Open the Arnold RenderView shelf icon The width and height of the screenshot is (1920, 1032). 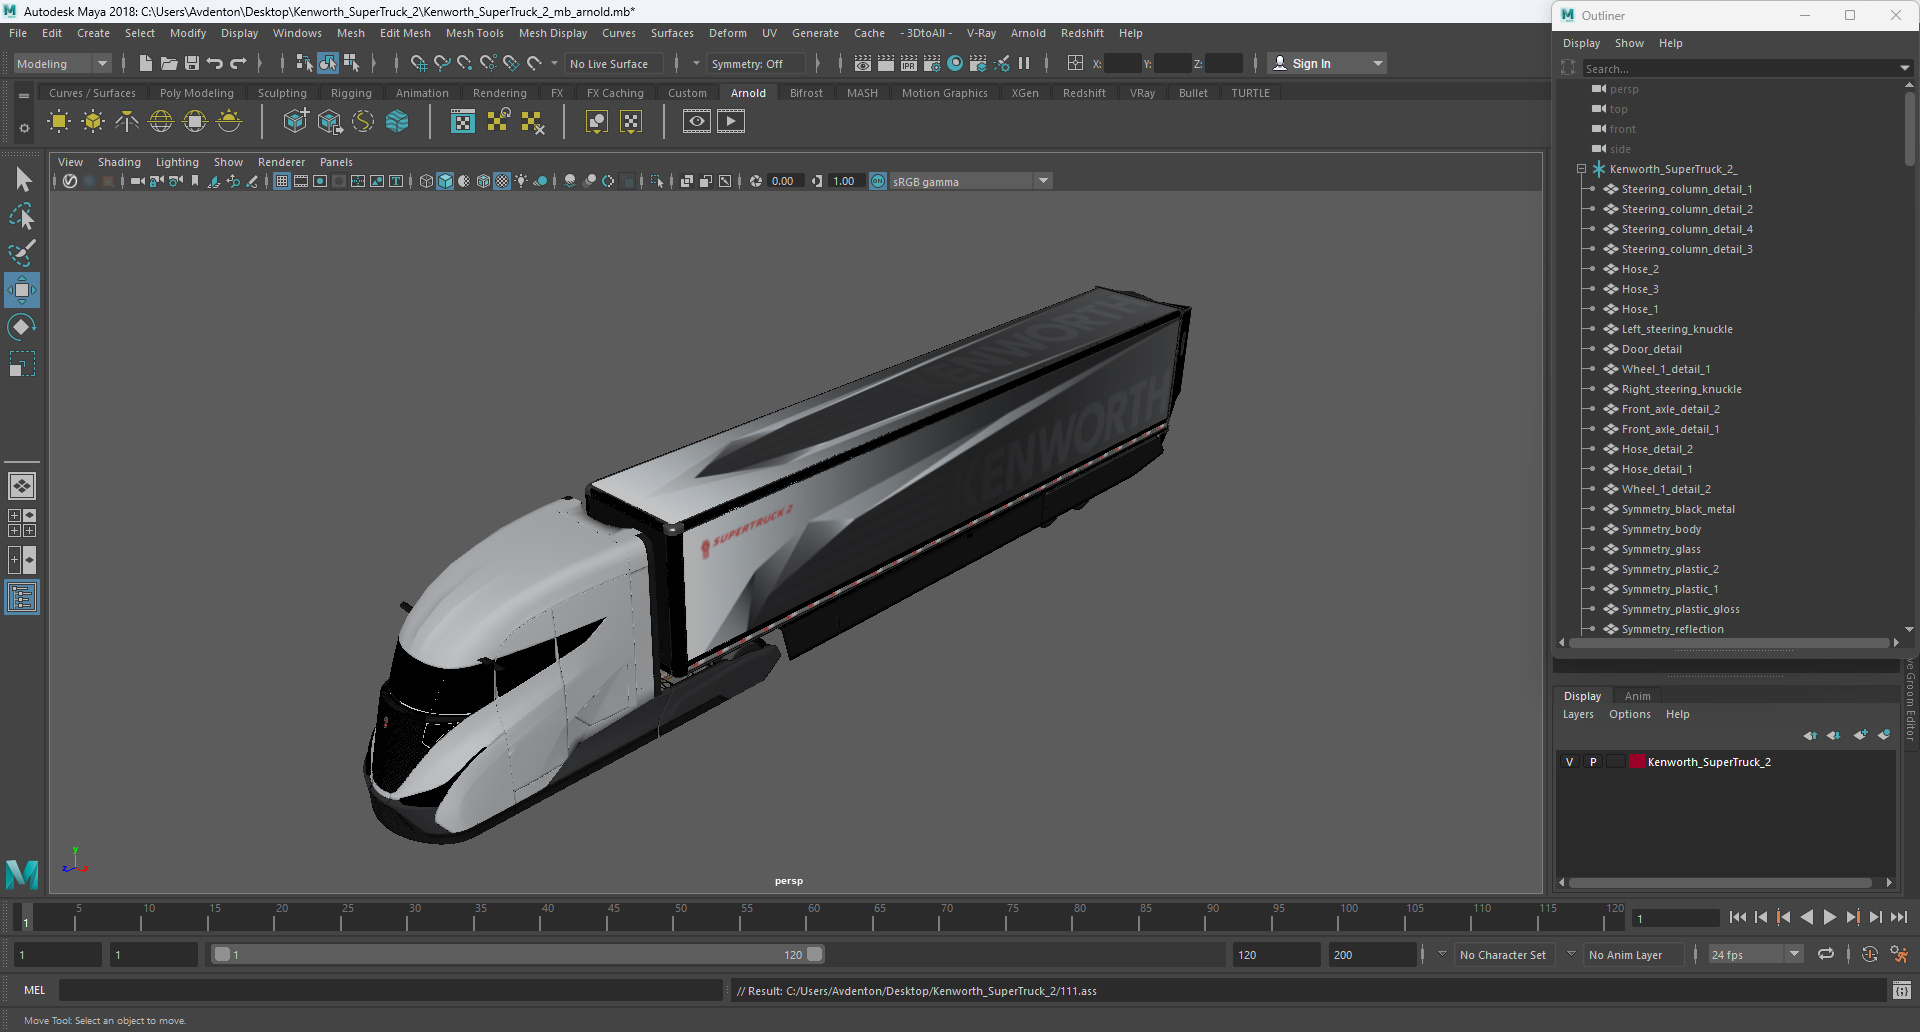click(x=697, y=122)
